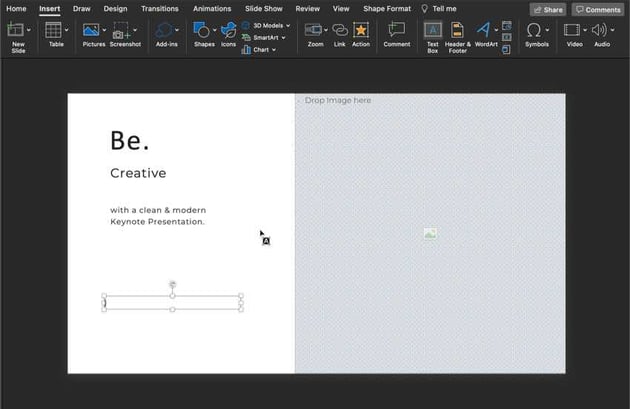This screenshot has width=630, height=409.
Task: Click the Comment icon in ribbon
Action: [x=397, y=31]
